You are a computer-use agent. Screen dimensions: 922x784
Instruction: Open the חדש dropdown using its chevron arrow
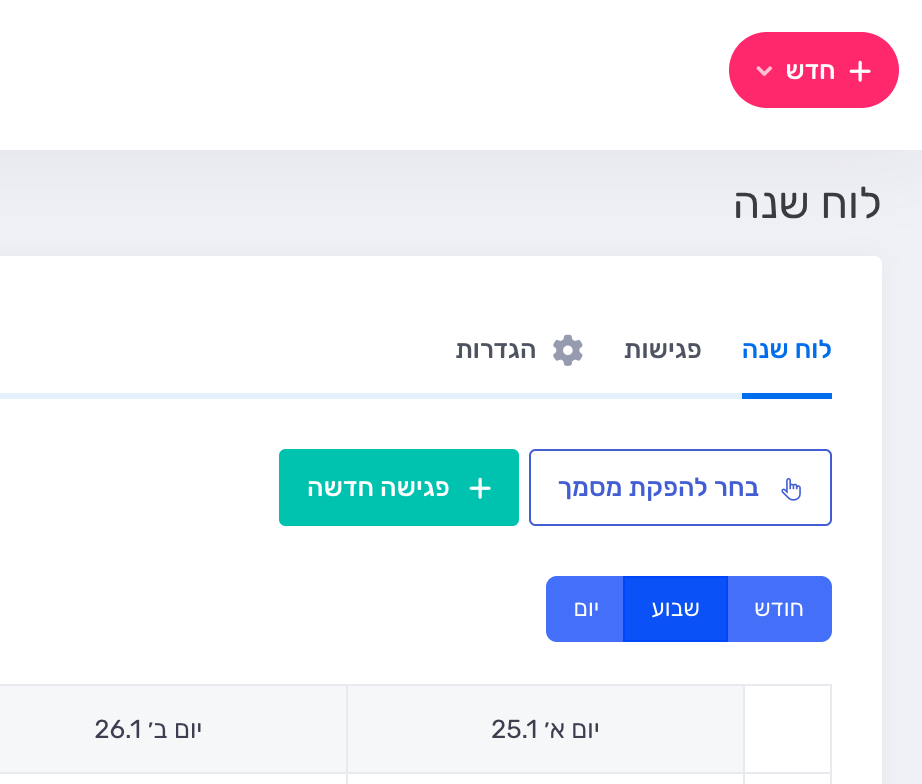pyautogui.click(x=766, y=70)
